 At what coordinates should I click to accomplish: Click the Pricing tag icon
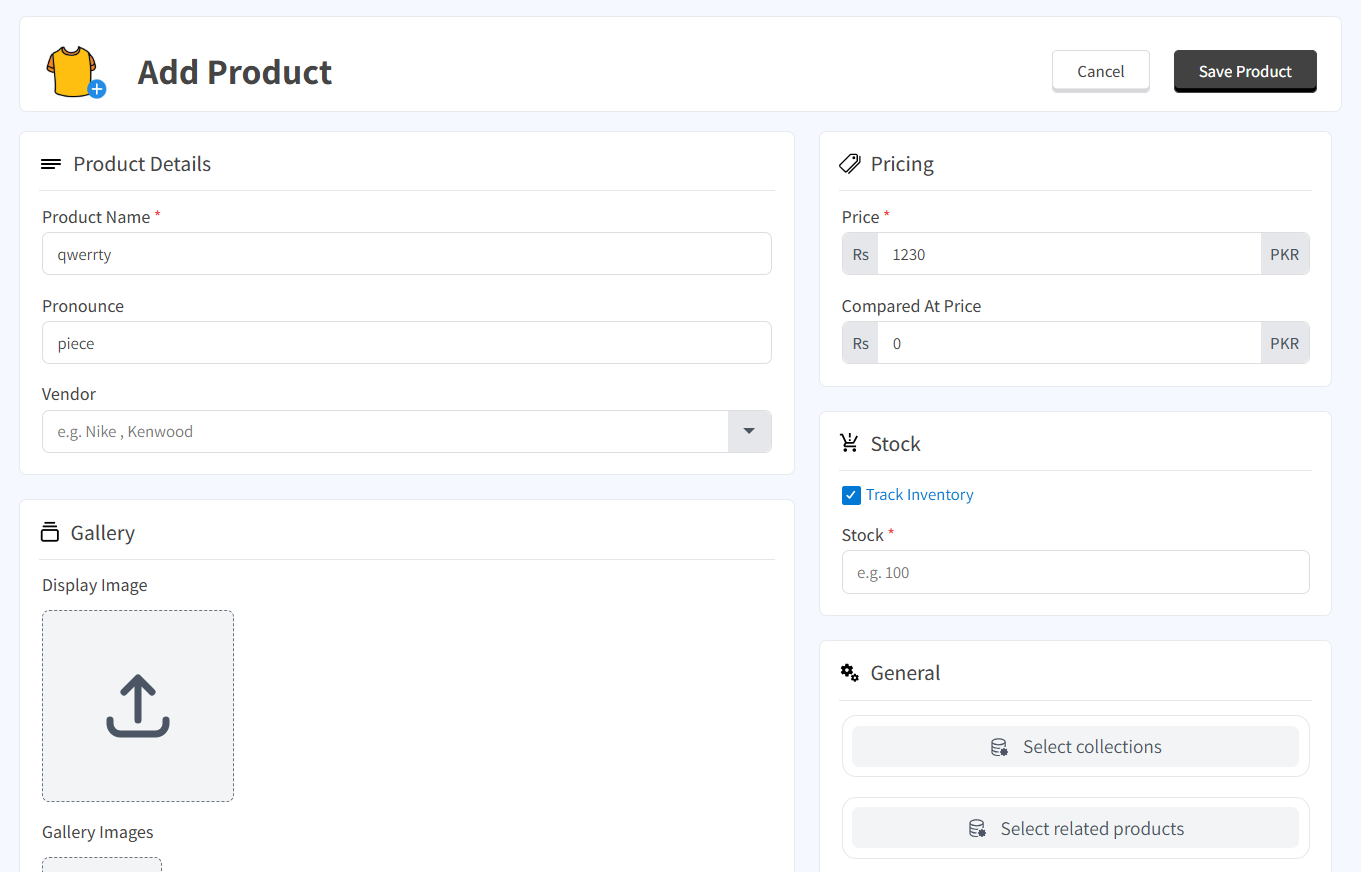850,164
